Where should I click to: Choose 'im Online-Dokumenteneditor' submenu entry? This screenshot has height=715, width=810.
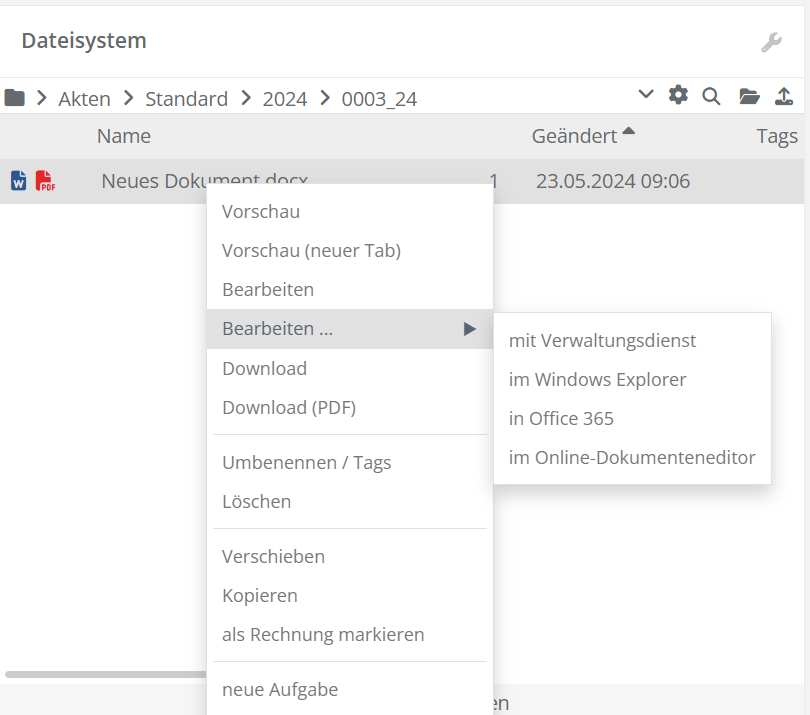[x=632, y=458]
